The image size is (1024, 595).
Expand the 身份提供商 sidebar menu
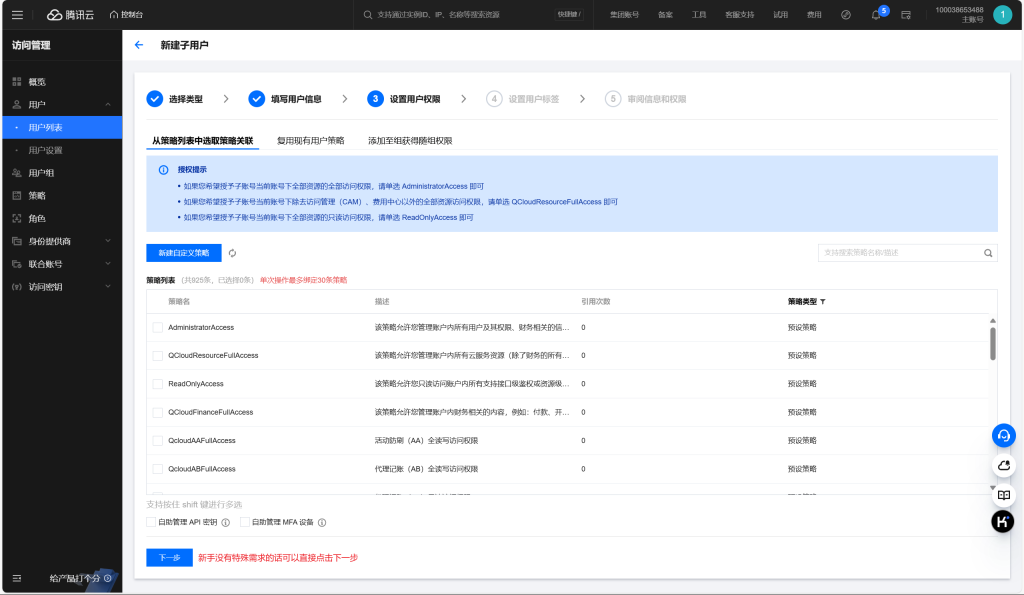(x=108, y=241)
